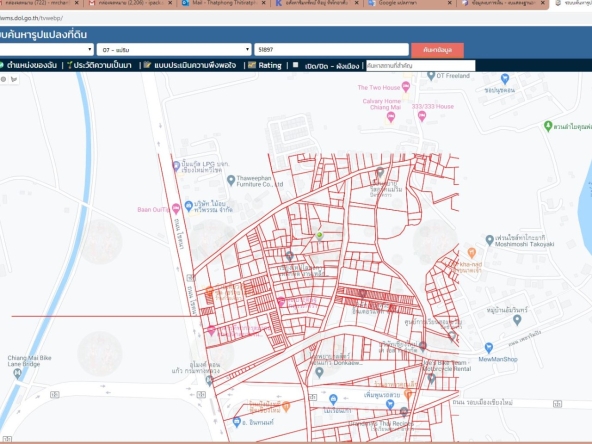Click Calvary Home Chiang Mai lodging pin

pyautogui.click(x=391, y=117)
